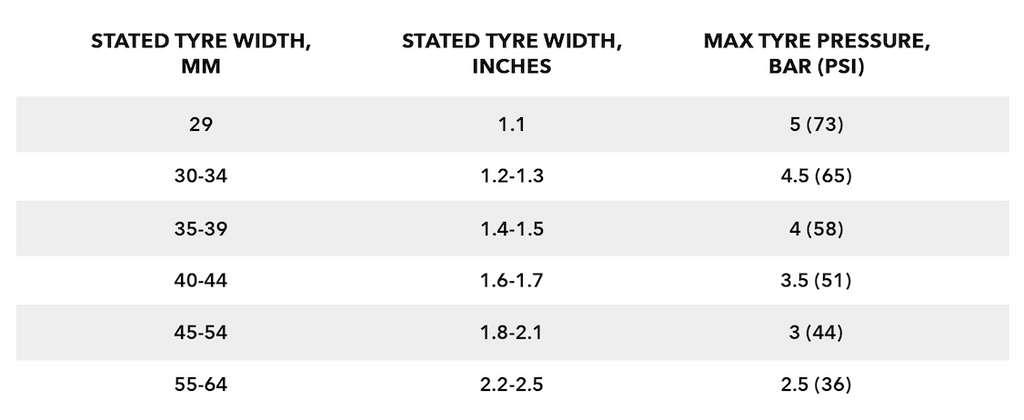Select the 30-34 mm width cell
Viewport: 1024px width, 420px height.
[200, 177]
